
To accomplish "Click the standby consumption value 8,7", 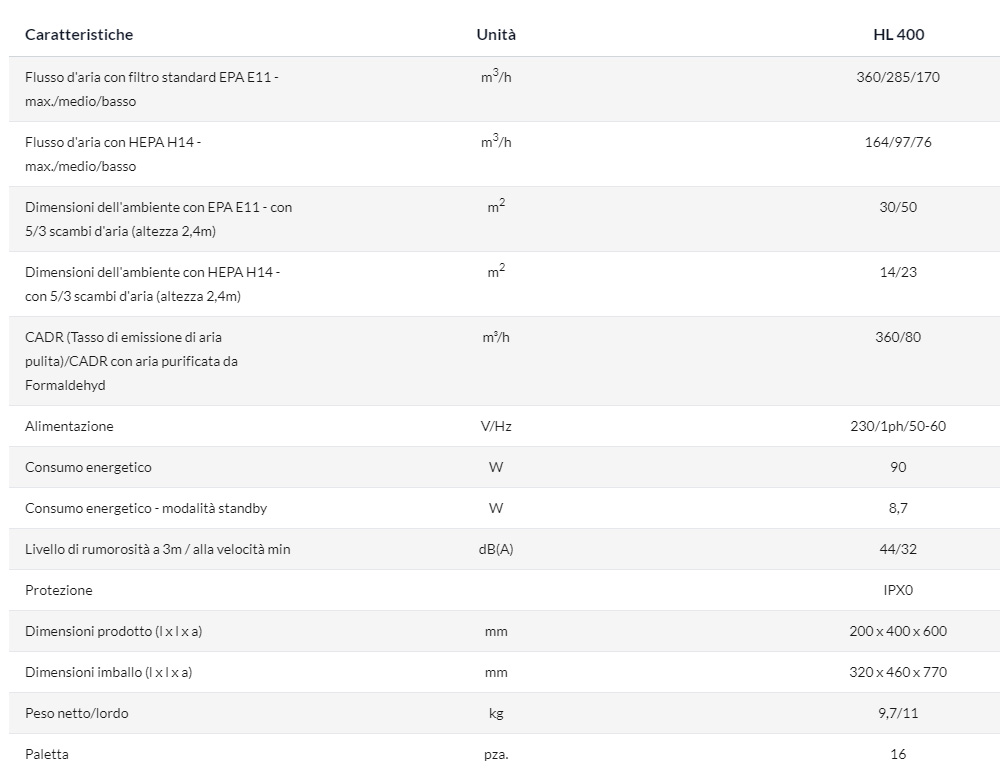I will click(x=898, y=508).
